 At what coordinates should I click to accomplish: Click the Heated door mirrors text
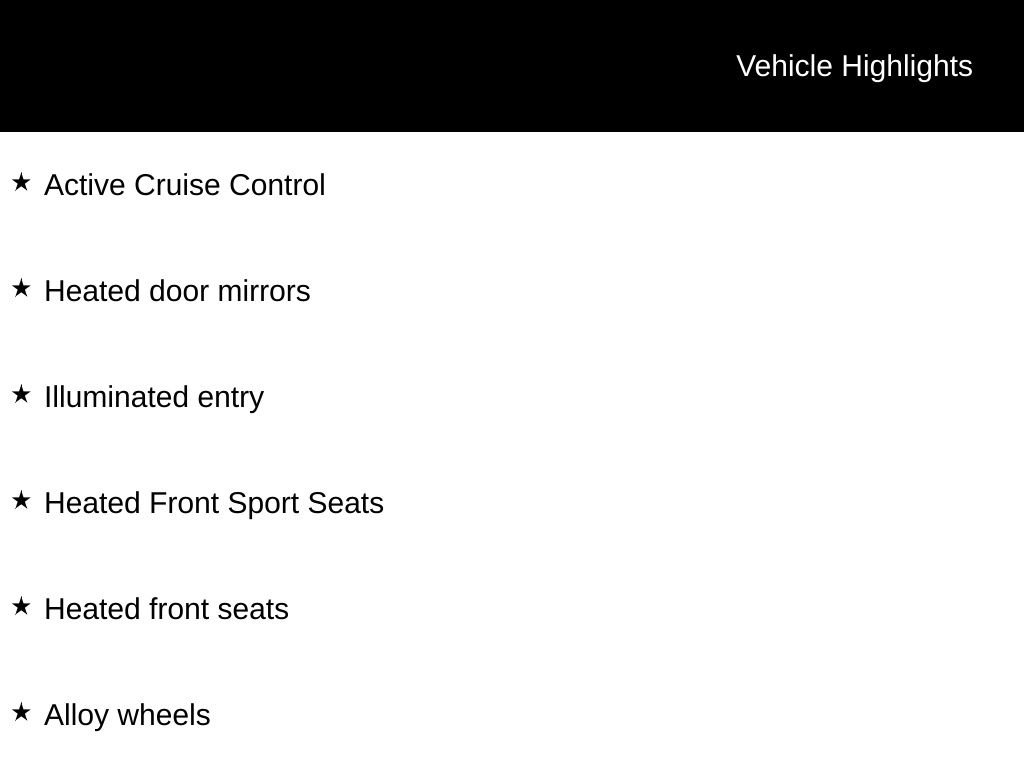point(177,292)
